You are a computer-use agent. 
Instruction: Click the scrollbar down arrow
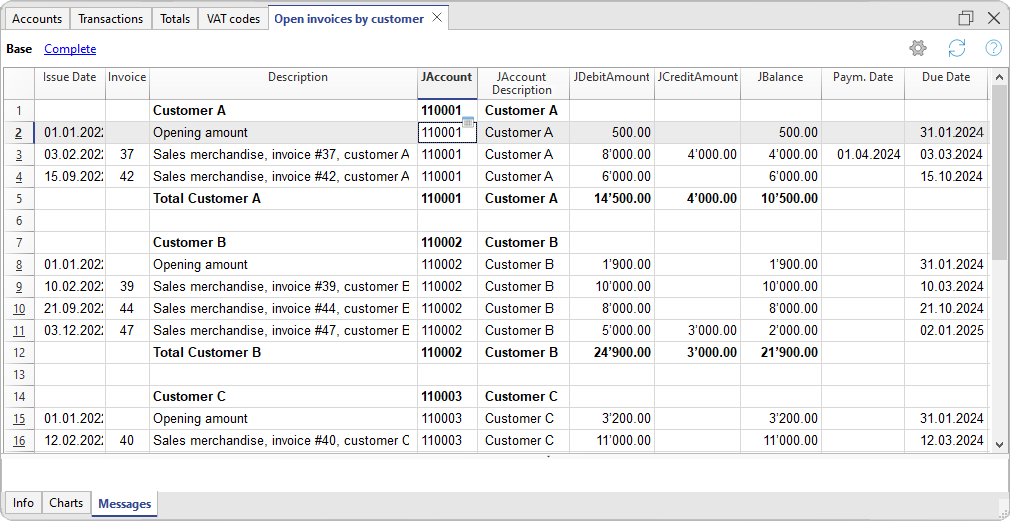click(x=999, y=442)
